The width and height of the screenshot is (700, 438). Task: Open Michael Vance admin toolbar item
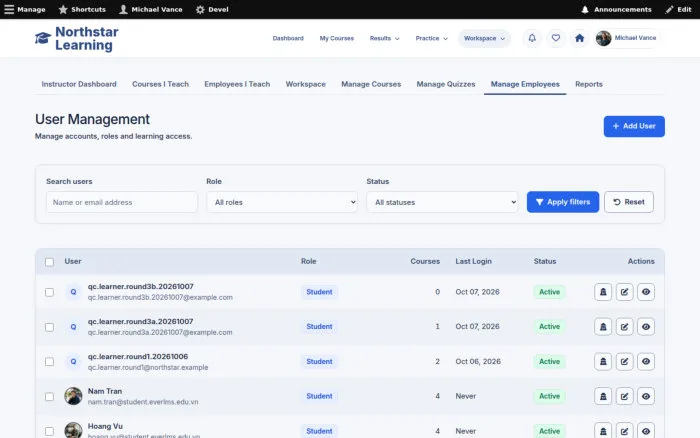151,9
